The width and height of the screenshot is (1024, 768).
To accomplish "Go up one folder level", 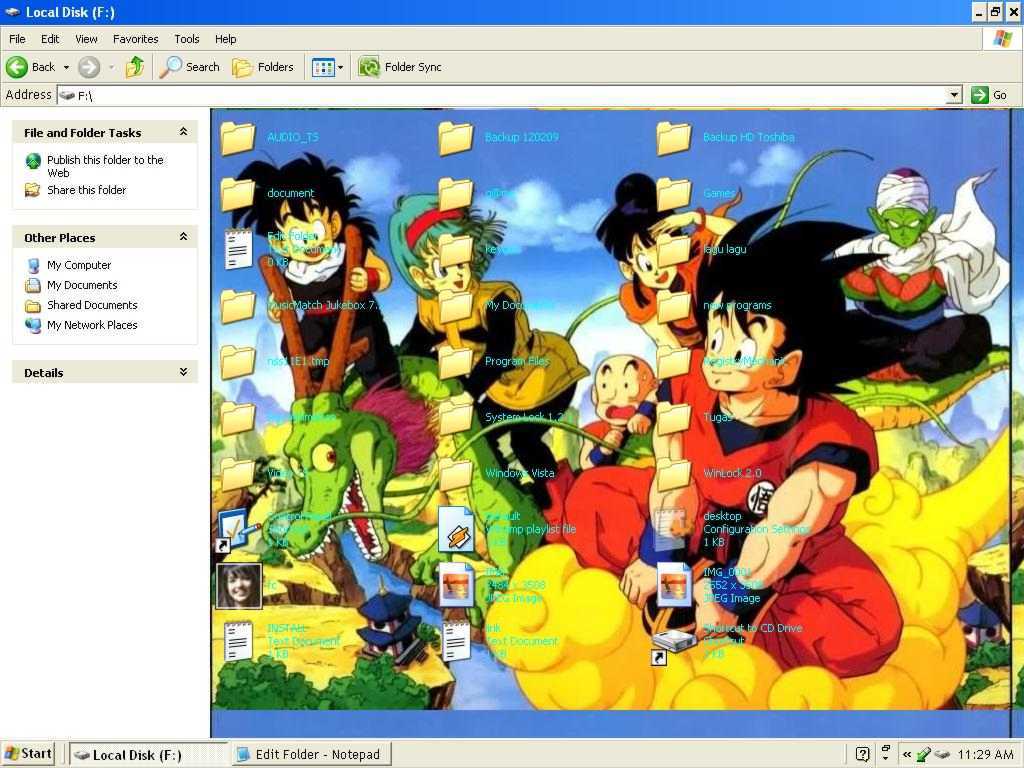I will click(135, 67).
